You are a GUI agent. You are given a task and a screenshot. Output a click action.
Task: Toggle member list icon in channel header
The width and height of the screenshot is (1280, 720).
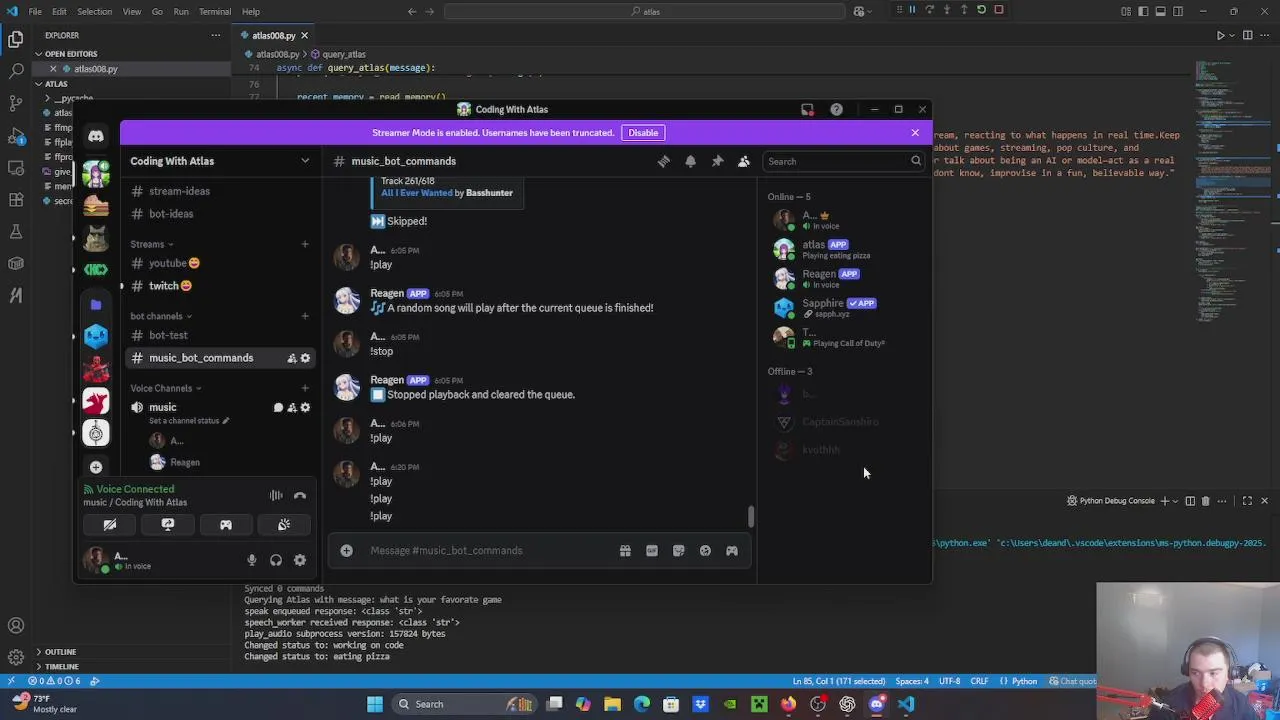(744, 161)
